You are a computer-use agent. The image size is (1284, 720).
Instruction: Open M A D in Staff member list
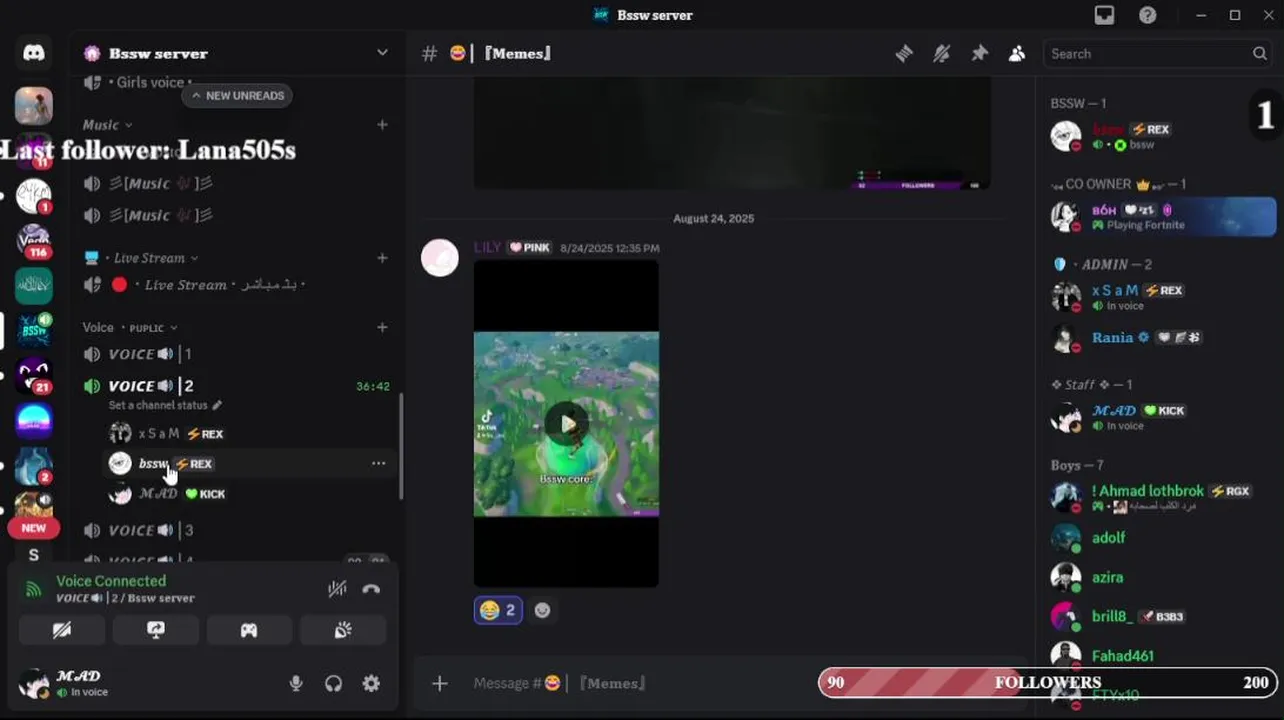(1162, 418)
